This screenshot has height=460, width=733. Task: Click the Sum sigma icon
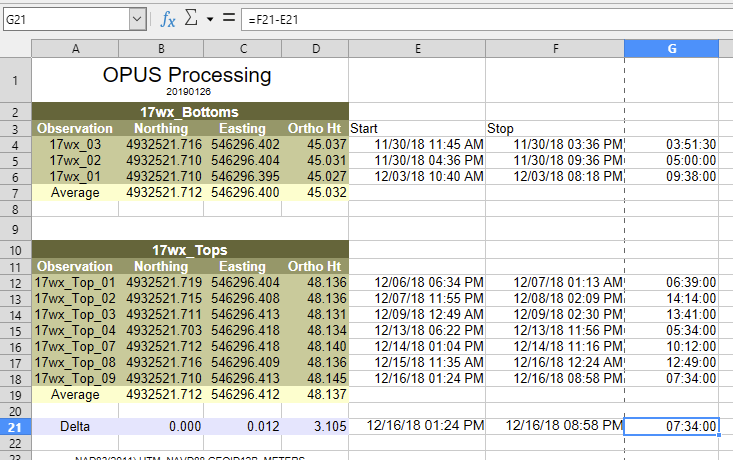coord(190,19)
